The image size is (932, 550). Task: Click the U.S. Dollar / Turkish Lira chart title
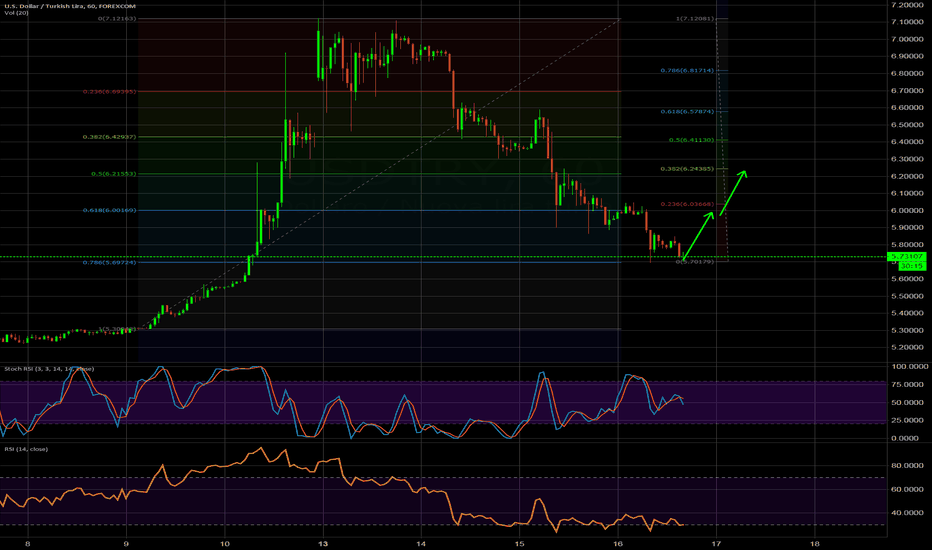coord(70,6)
